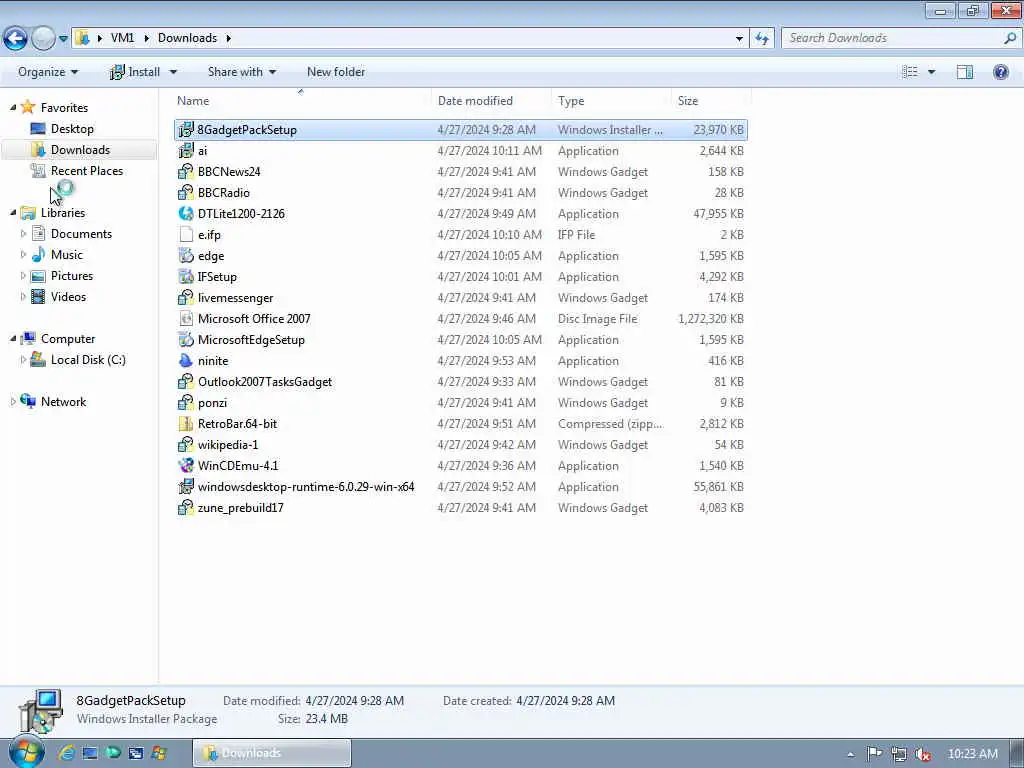
Task: Click the Back navigation arrow
Action: coord(15,39)
